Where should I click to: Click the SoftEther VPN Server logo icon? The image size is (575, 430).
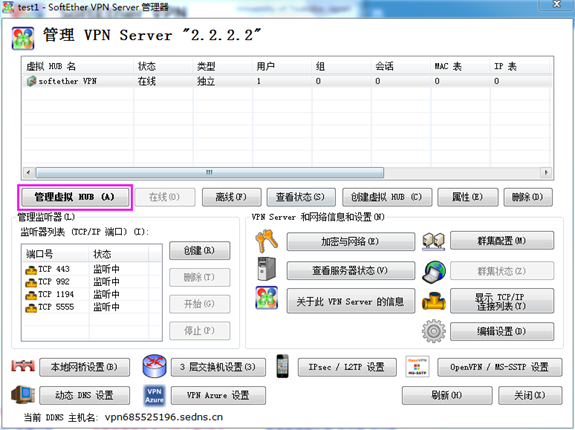click(x=23, y=38)
